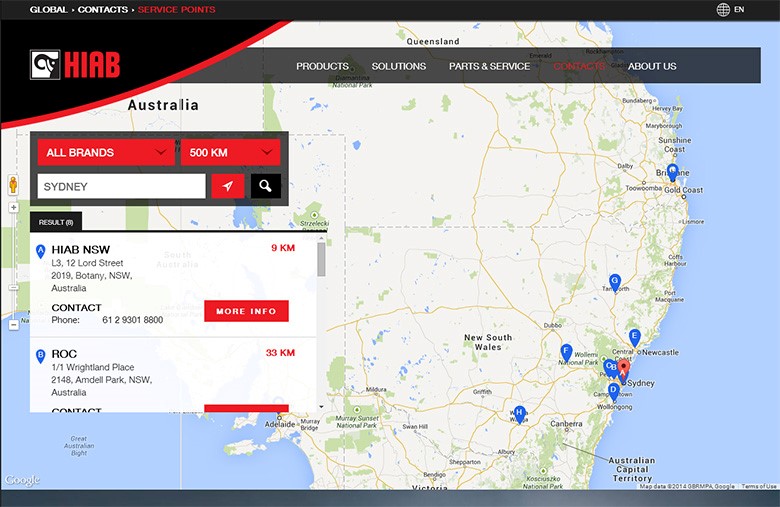Select map marker G near Tamworth
The width and height of the screenshot is (780, 507).
pos(615,281)
